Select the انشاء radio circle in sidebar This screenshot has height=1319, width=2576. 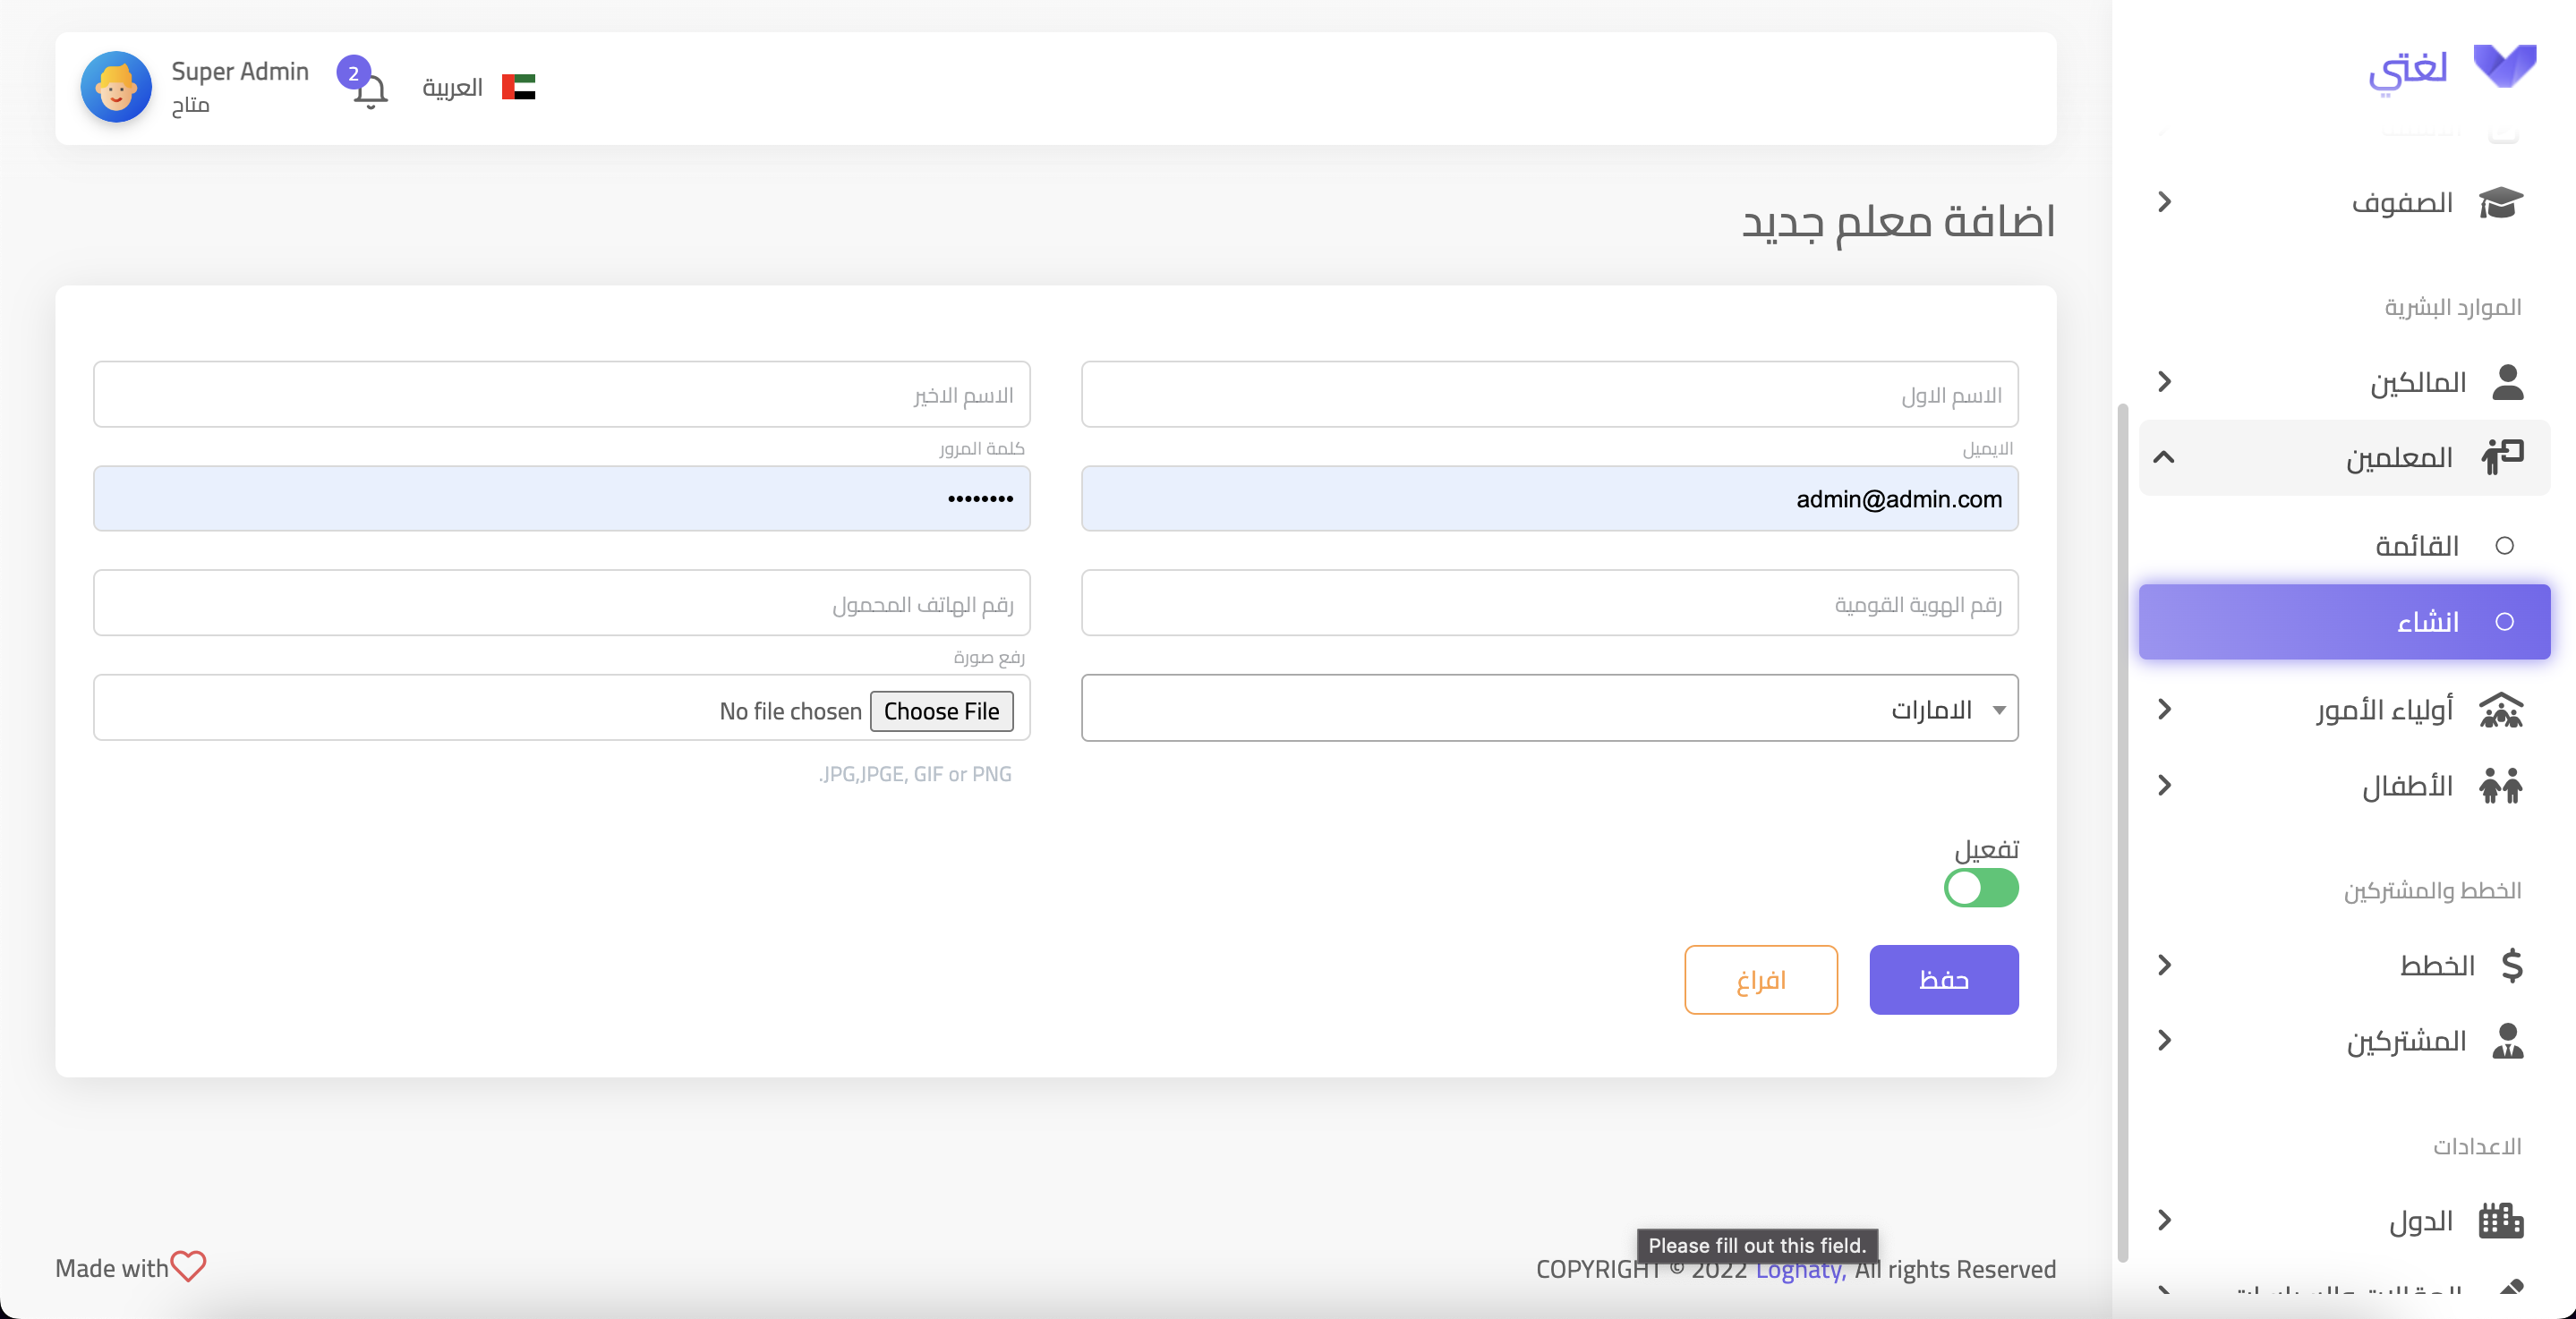2504,622
